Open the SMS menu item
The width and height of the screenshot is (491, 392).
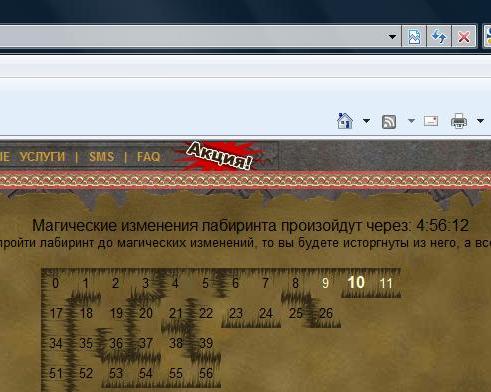point(102,157)
